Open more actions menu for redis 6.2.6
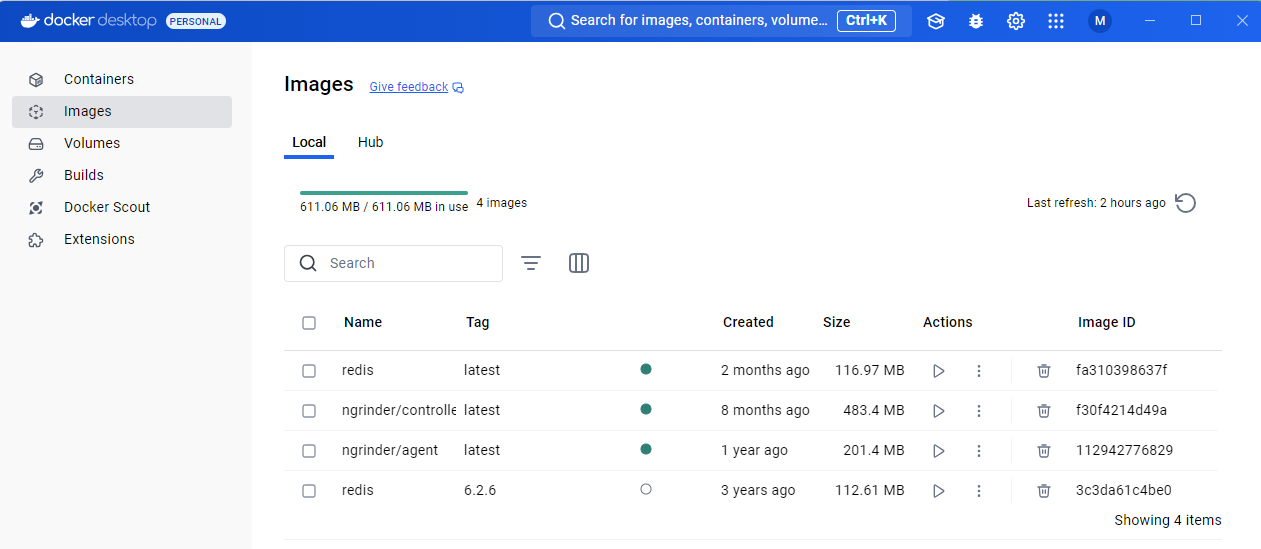The image size is (1261, 549). (x=979, y=491)
